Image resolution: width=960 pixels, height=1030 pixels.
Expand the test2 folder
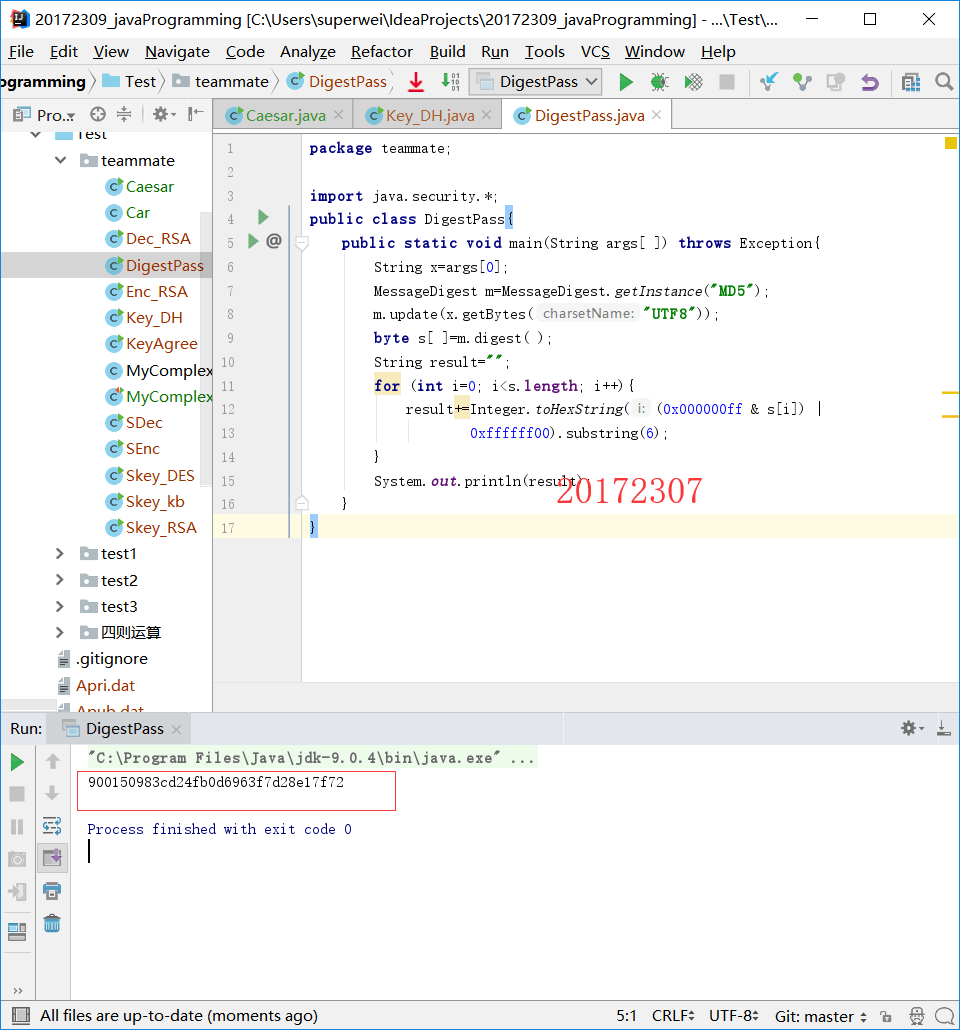[60, 580]
